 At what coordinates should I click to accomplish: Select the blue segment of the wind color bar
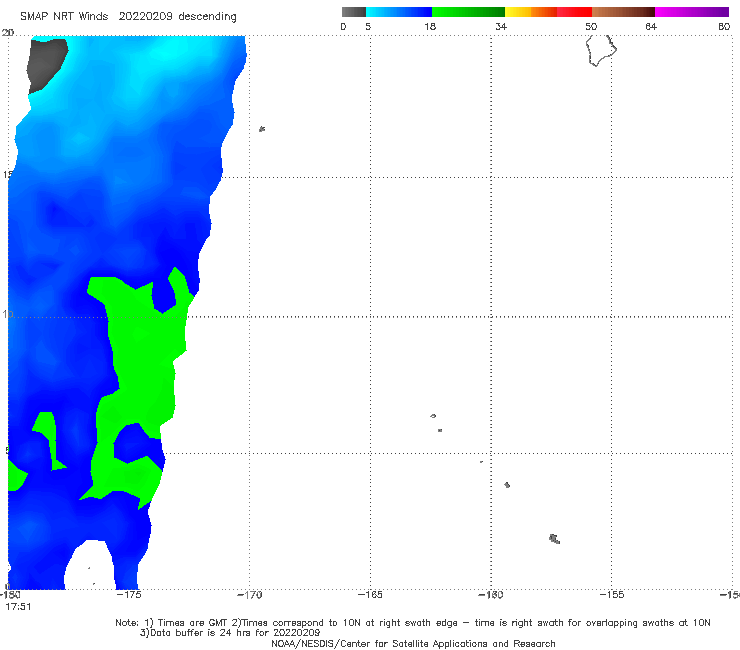[399, 12]
